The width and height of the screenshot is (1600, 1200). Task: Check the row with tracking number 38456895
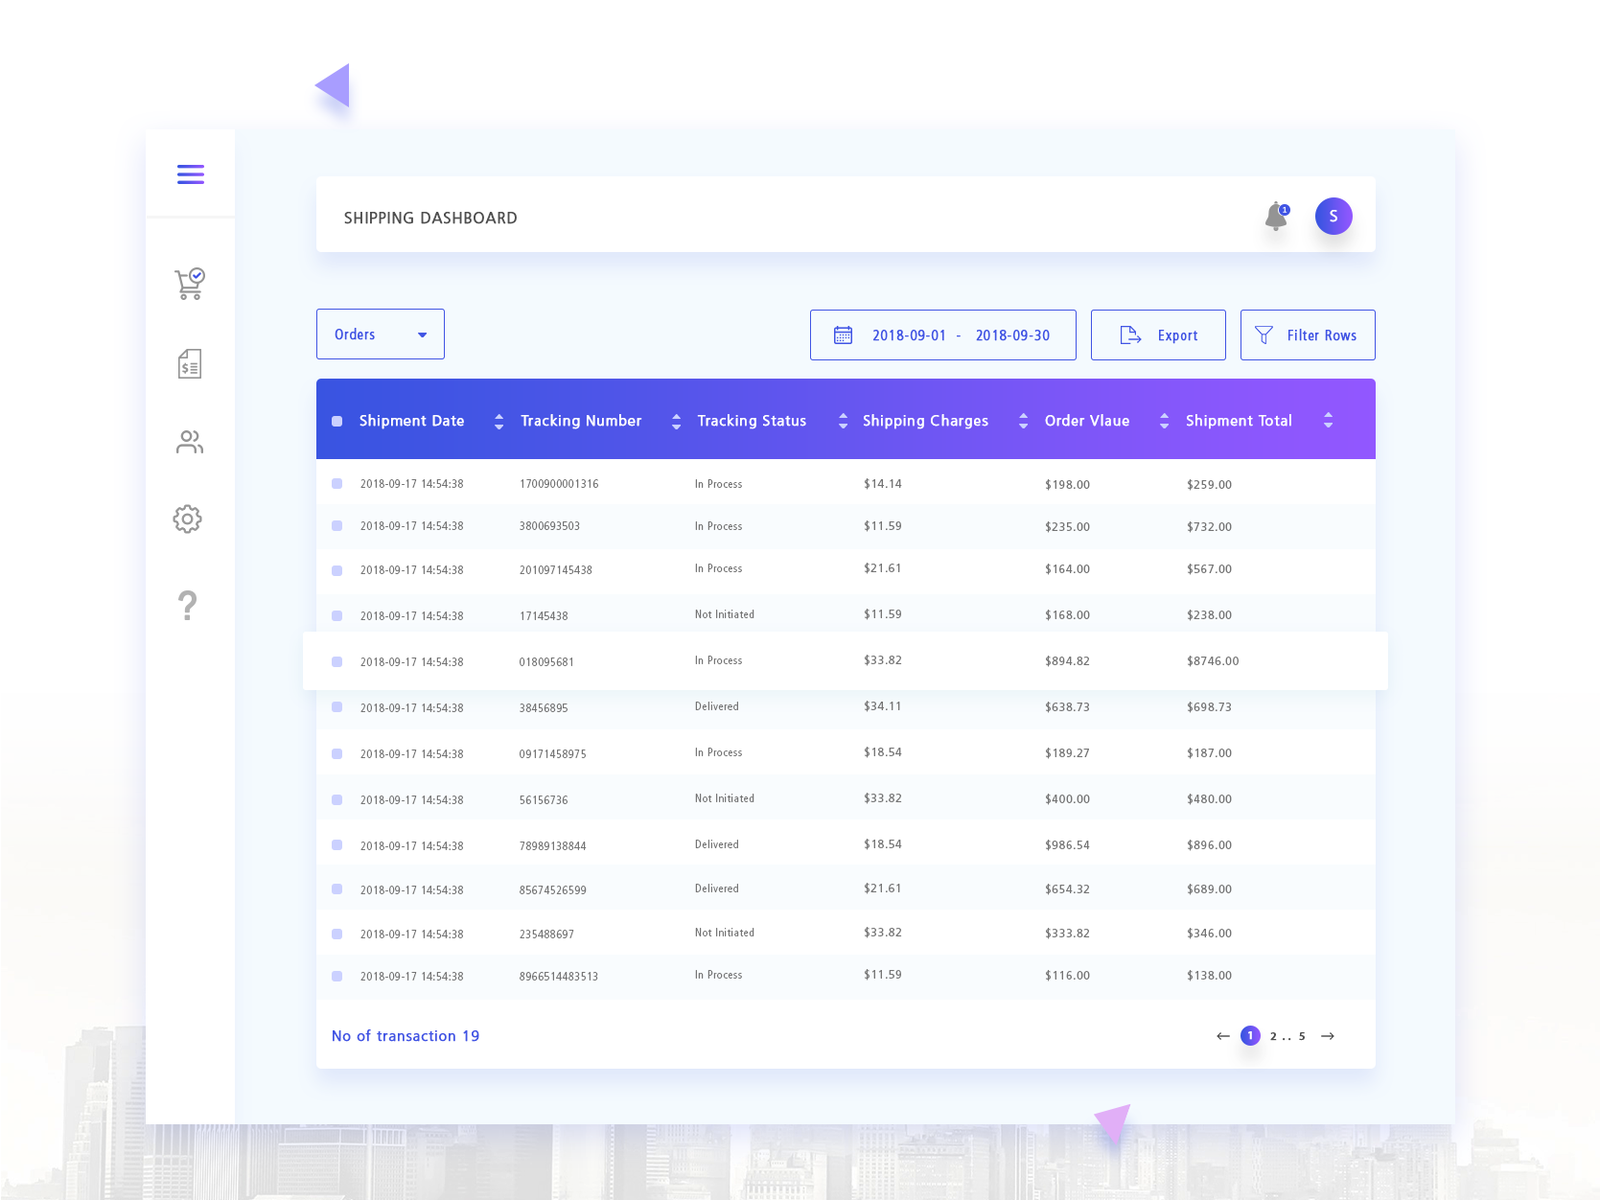click(337, 707)
